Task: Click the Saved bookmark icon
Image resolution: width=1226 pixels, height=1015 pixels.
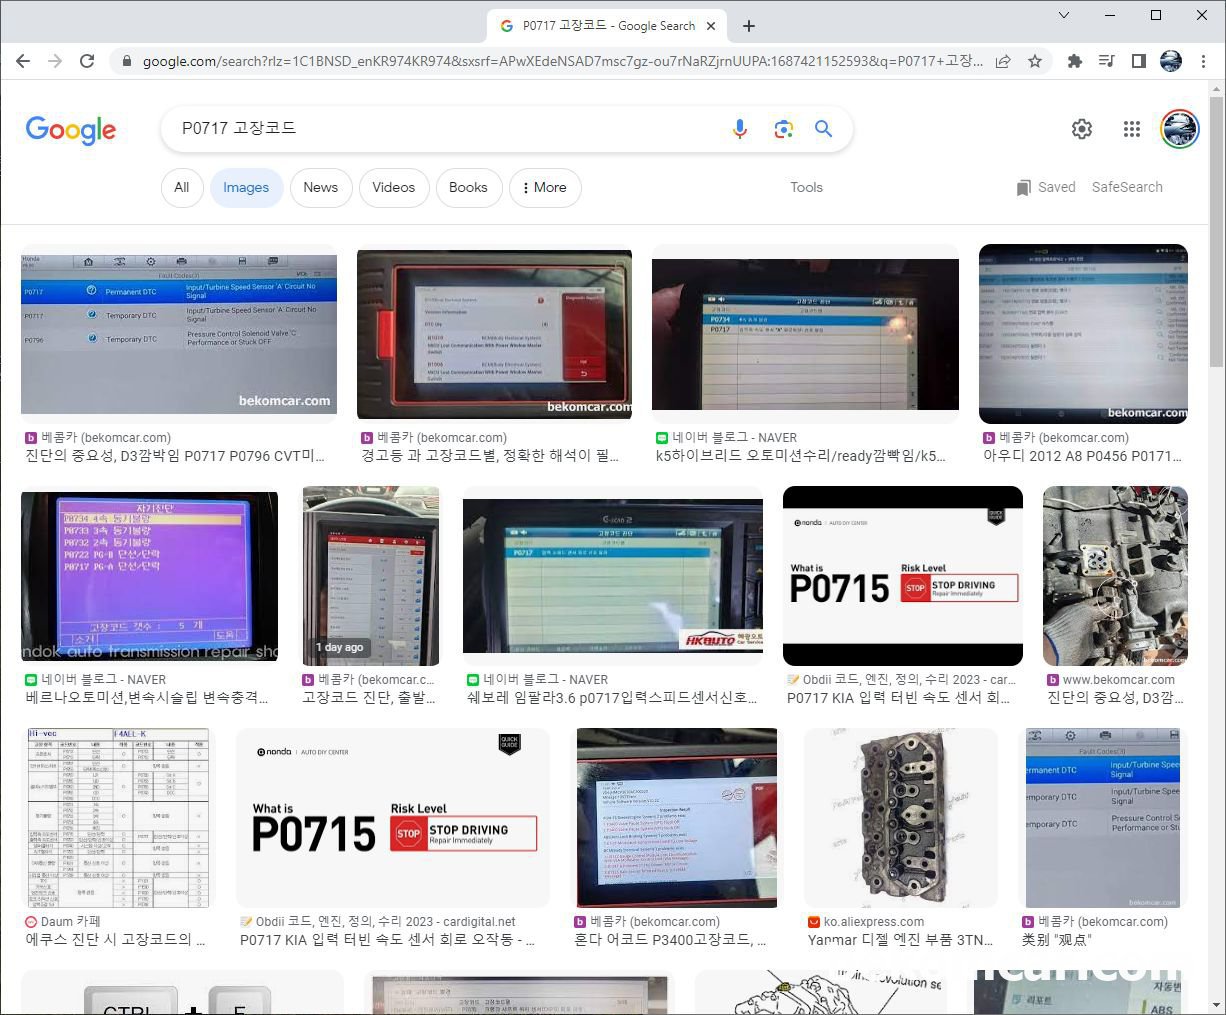Action: [x=1024, y=187]
